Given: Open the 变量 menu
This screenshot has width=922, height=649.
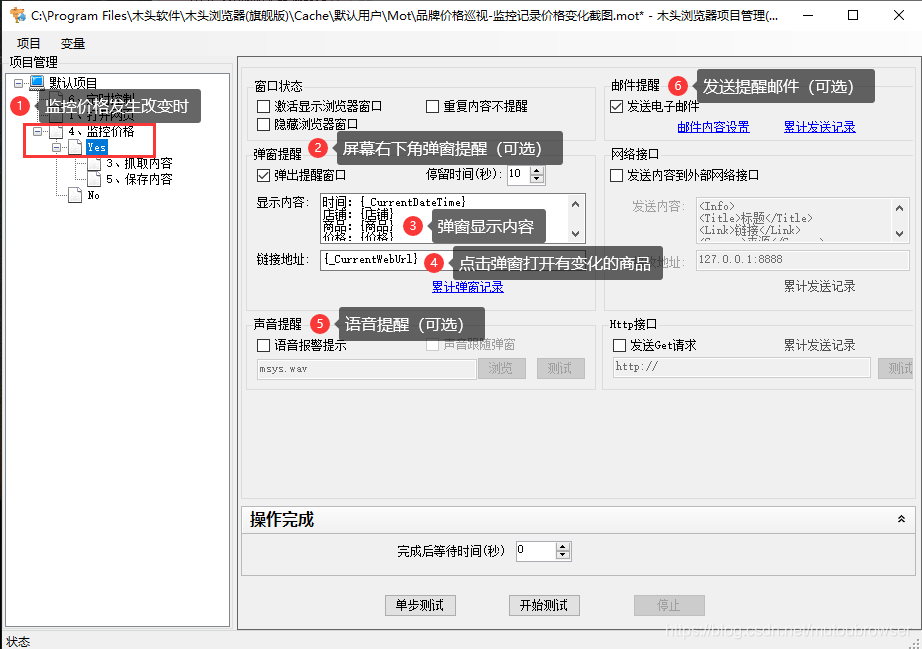Looking at the screenshot, I should (72, 44).
